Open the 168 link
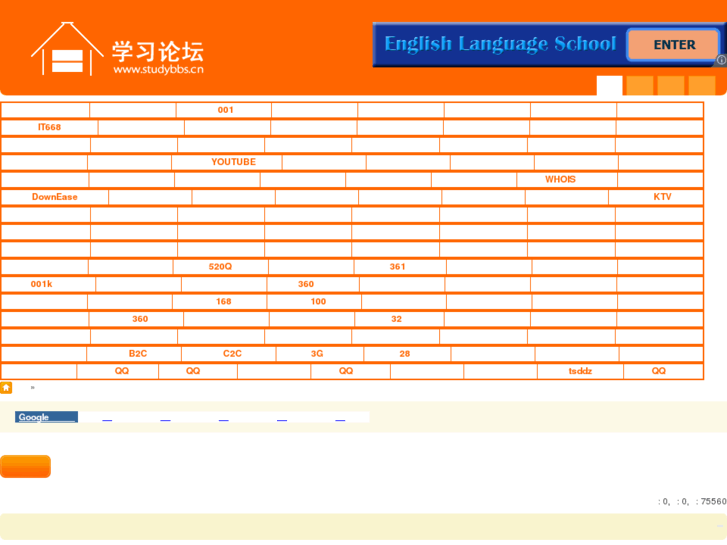 click(x=223, y=301)
